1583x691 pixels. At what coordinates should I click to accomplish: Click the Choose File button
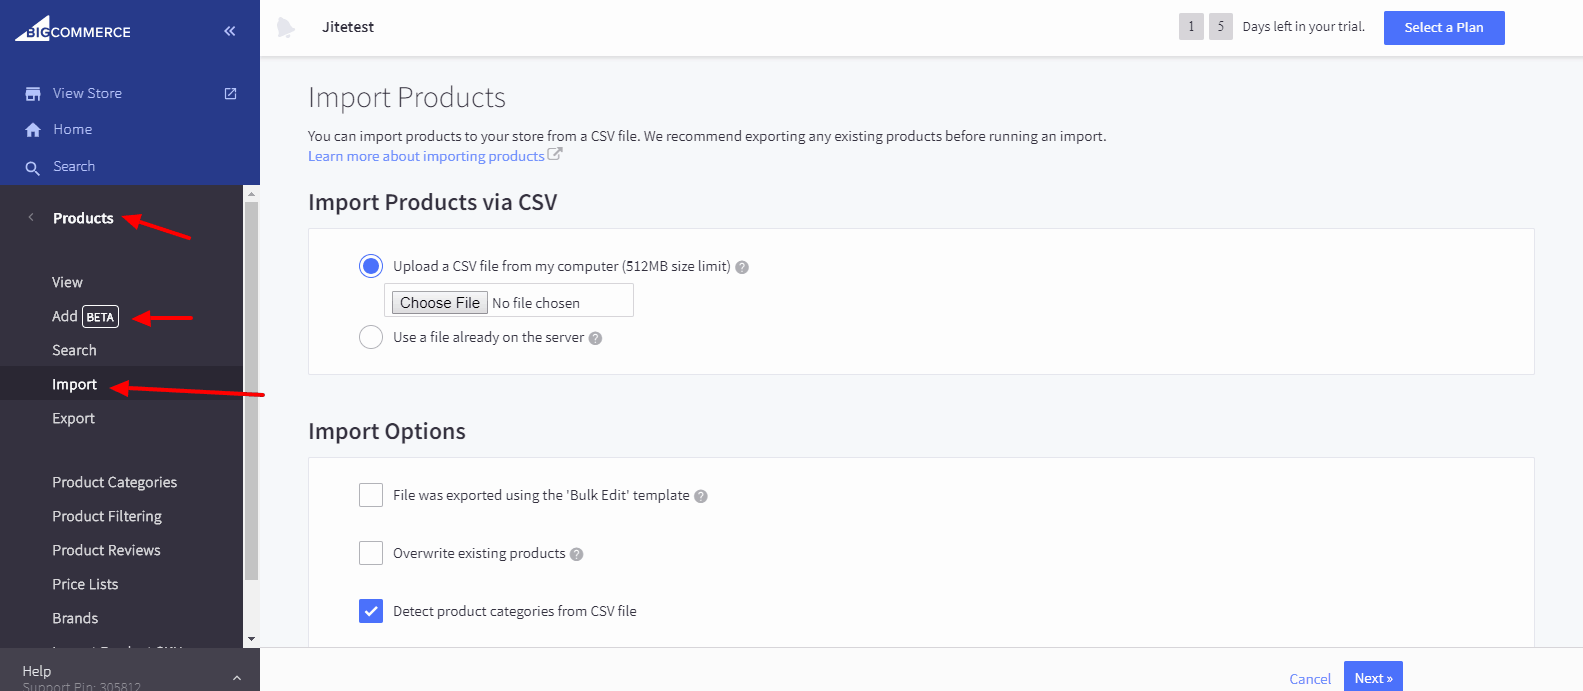pyautogui.click(x=440, y=303)
